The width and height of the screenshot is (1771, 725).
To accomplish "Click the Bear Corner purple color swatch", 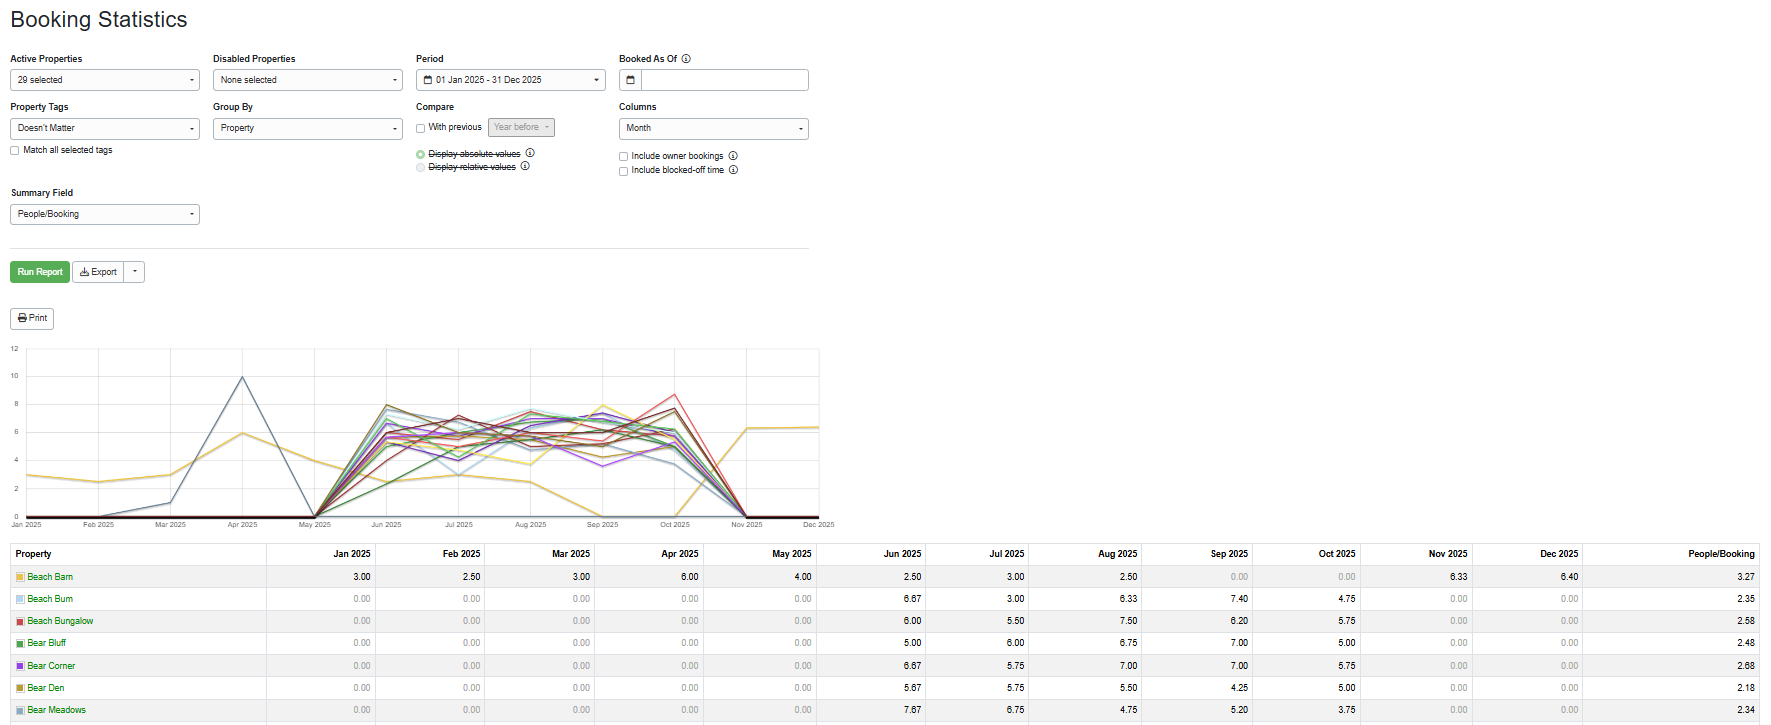I will click(x=20, y=666).
